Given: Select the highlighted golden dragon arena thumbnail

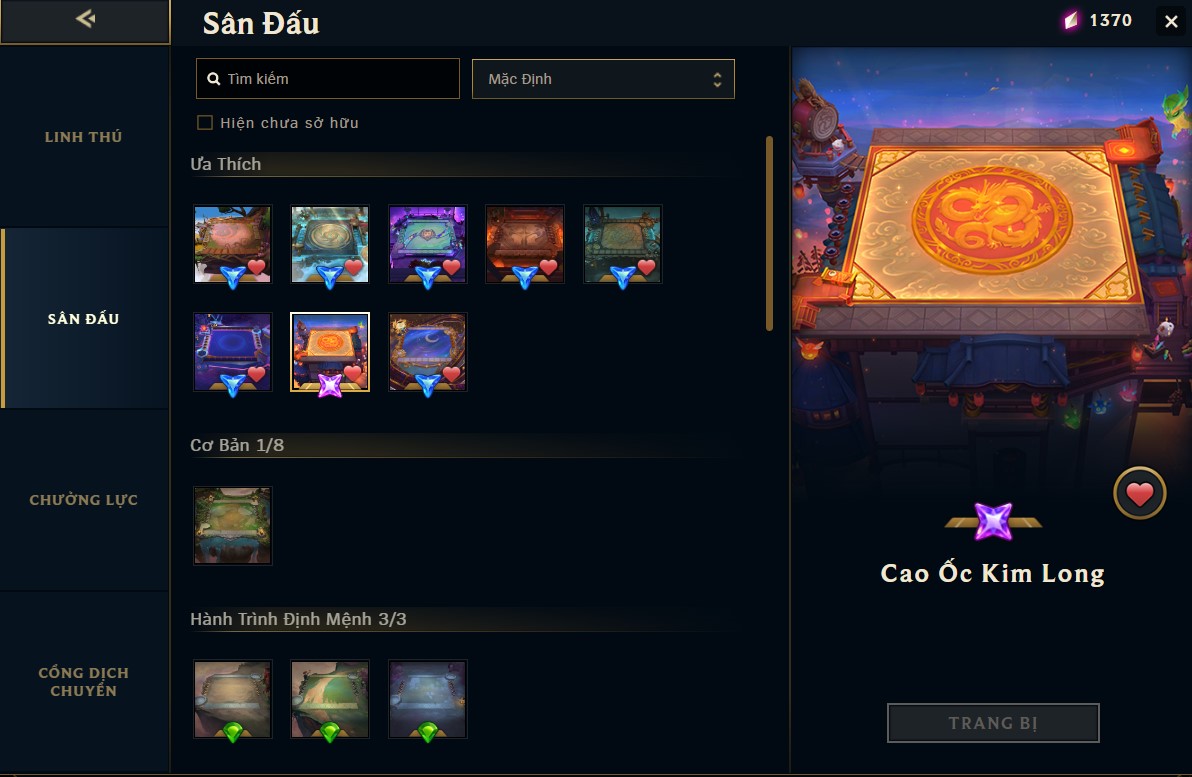Looking at the screenshot, I should (x=330, y=352).
